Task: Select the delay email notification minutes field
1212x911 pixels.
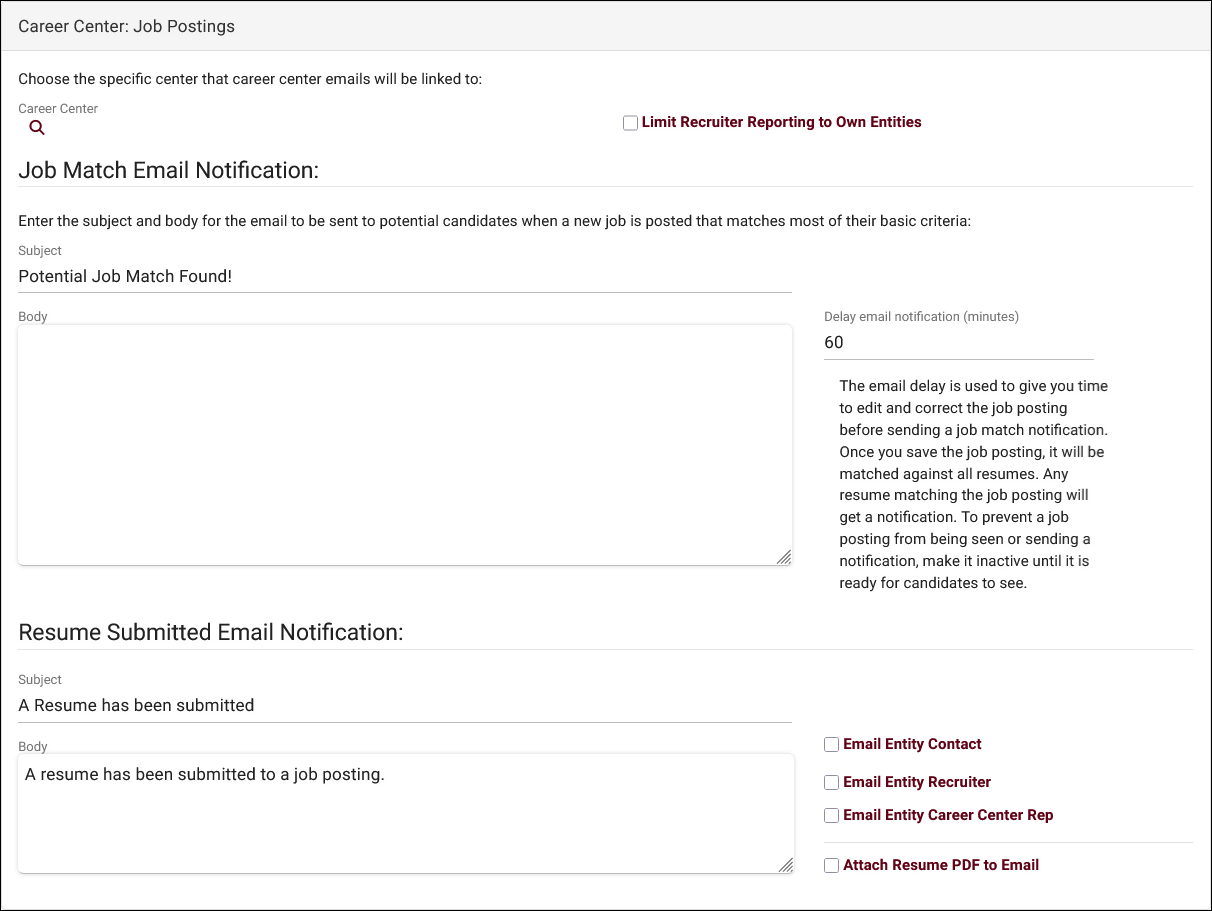Action: tap(957, 343)
